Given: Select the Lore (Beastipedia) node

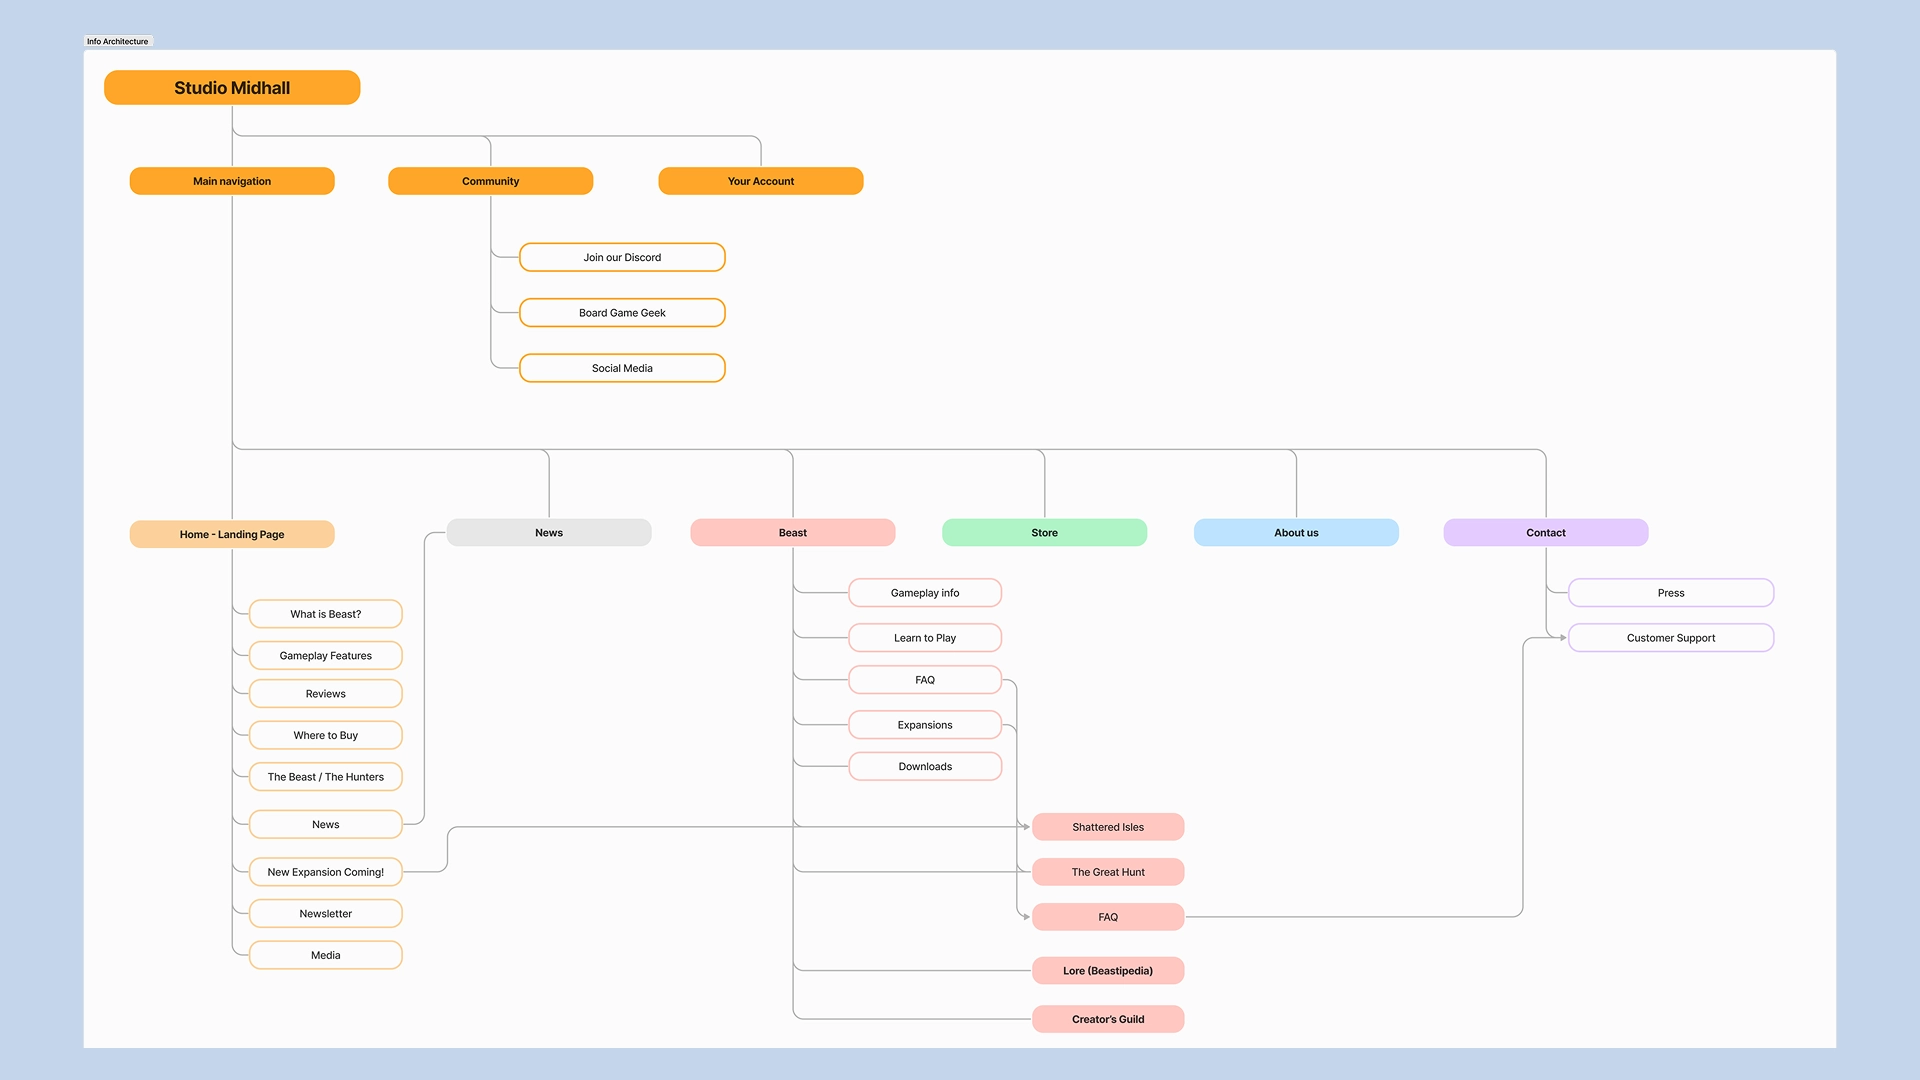Looking at the screenshot, I should click(x=1108, y=970).
